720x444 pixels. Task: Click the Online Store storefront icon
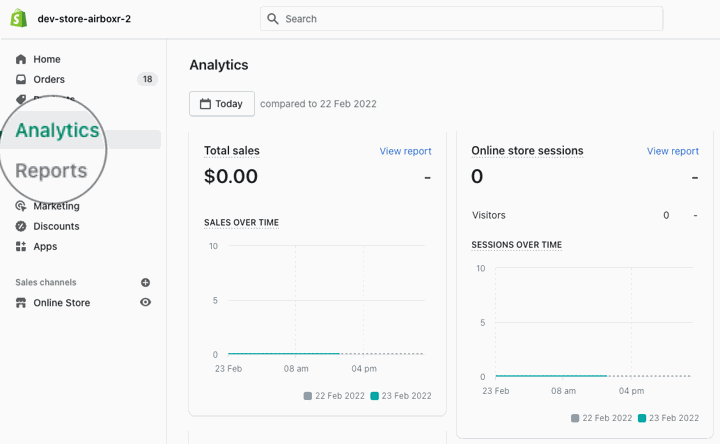click(x=21, y=303)
